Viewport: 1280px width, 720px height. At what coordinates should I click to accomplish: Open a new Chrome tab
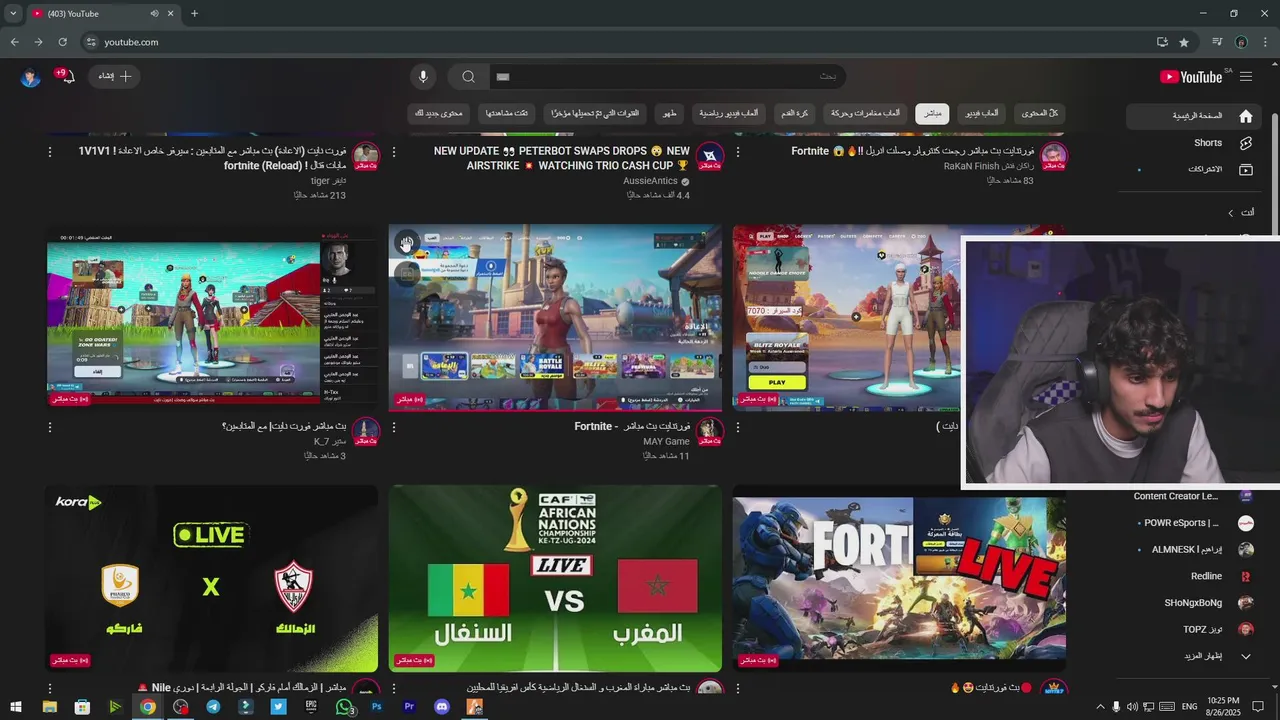[194, 14]
